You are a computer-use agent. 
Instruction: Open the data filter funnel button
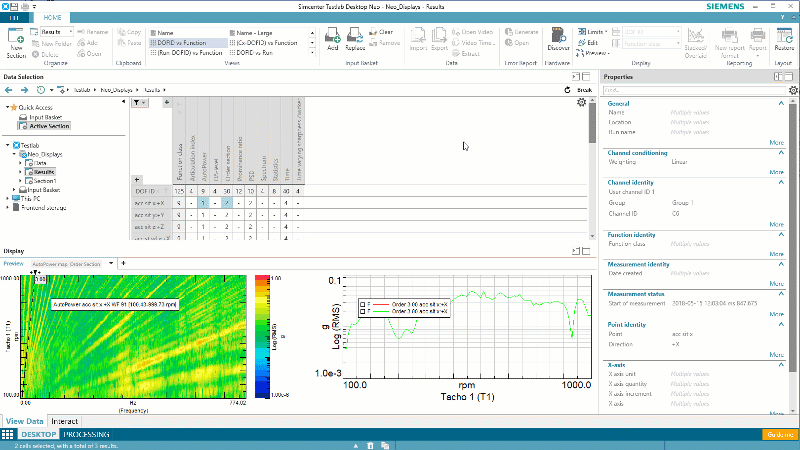[137, 103]
